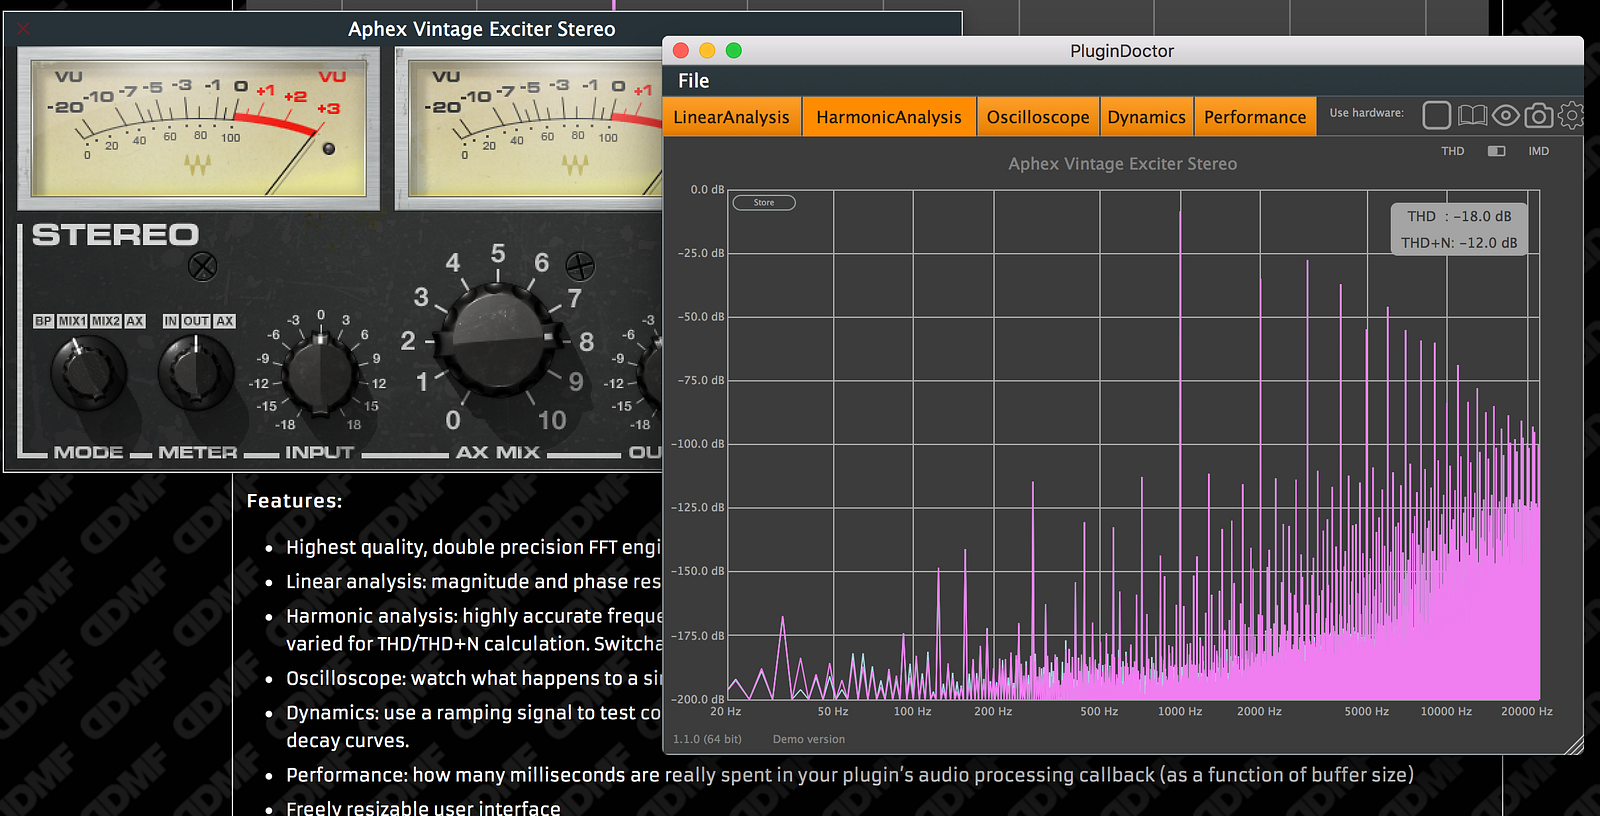Click the 'Demo version' status text
The height and width of the screenshot is (816, 1600).
[809, 740]
